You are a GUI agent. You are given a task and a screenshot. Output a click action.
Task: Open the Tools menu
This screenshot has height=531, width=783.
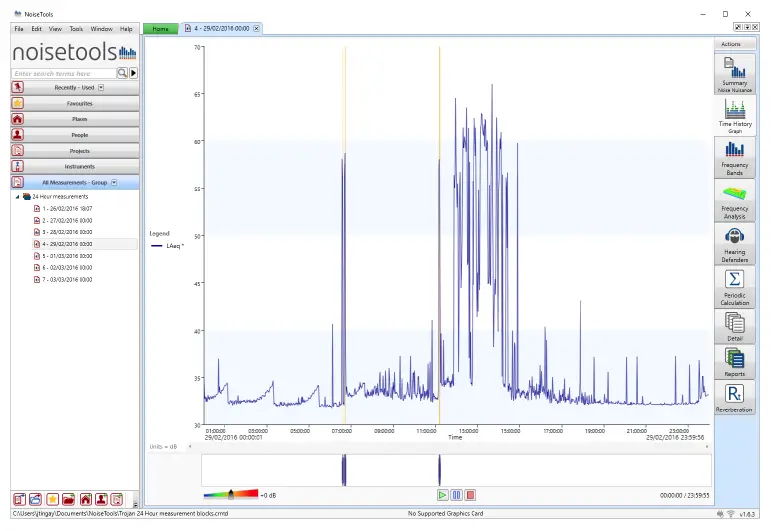pos(76,29)
